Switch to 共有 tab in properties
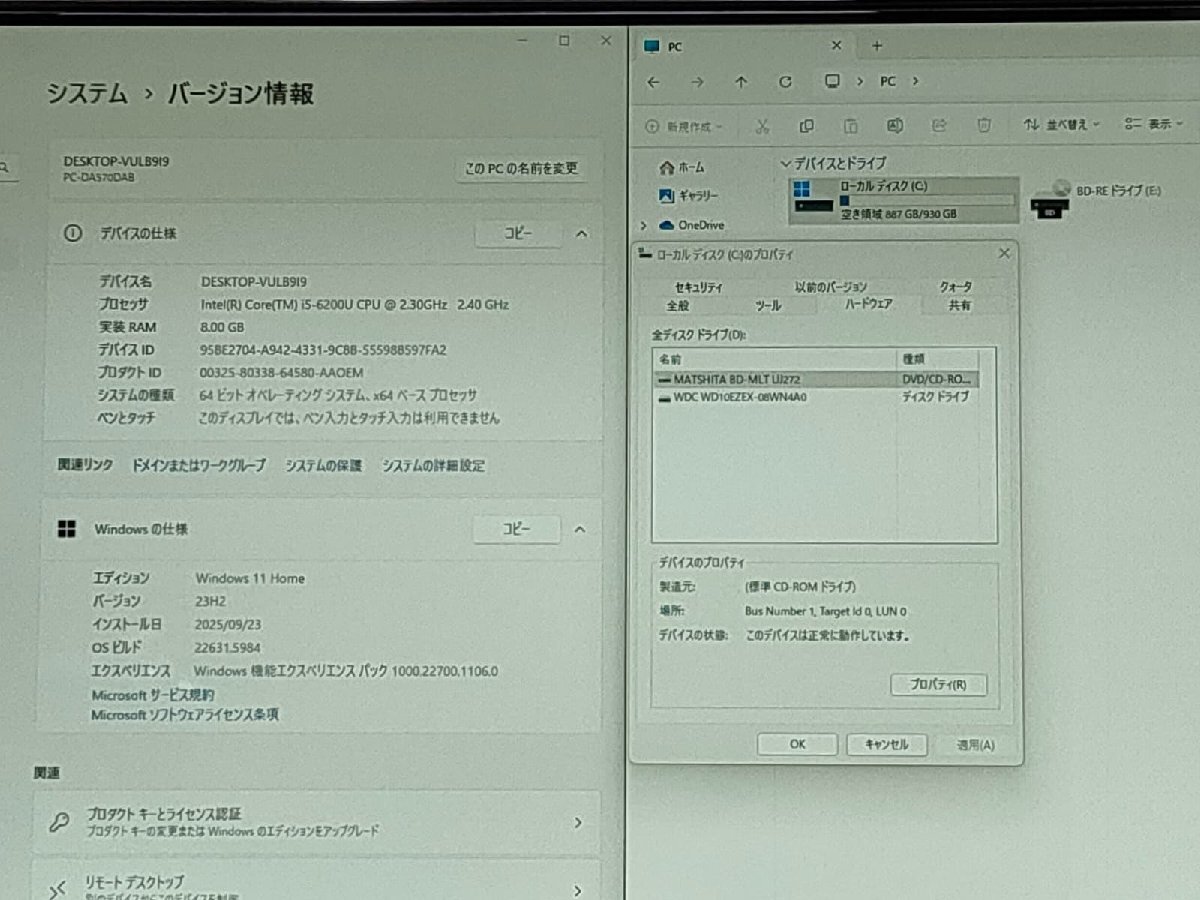1200x900 pixels. (959, 305)
